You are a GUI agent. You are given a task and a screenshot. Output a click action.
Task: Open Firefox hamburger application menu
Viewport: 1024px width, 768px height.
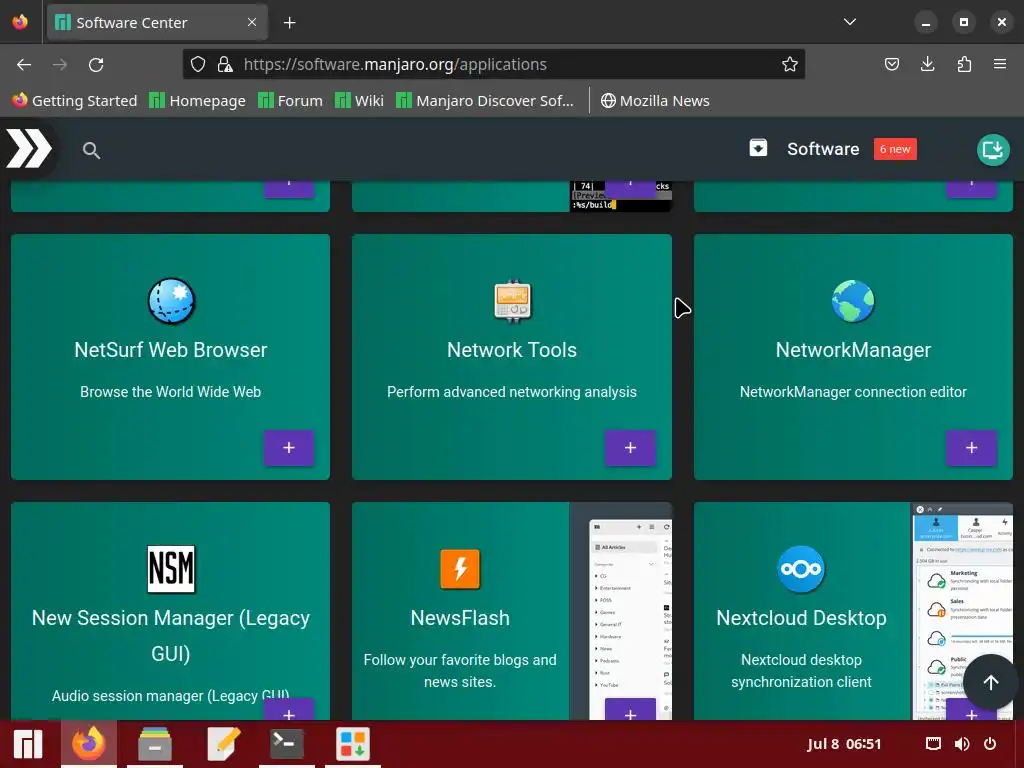click(1000, 64)
